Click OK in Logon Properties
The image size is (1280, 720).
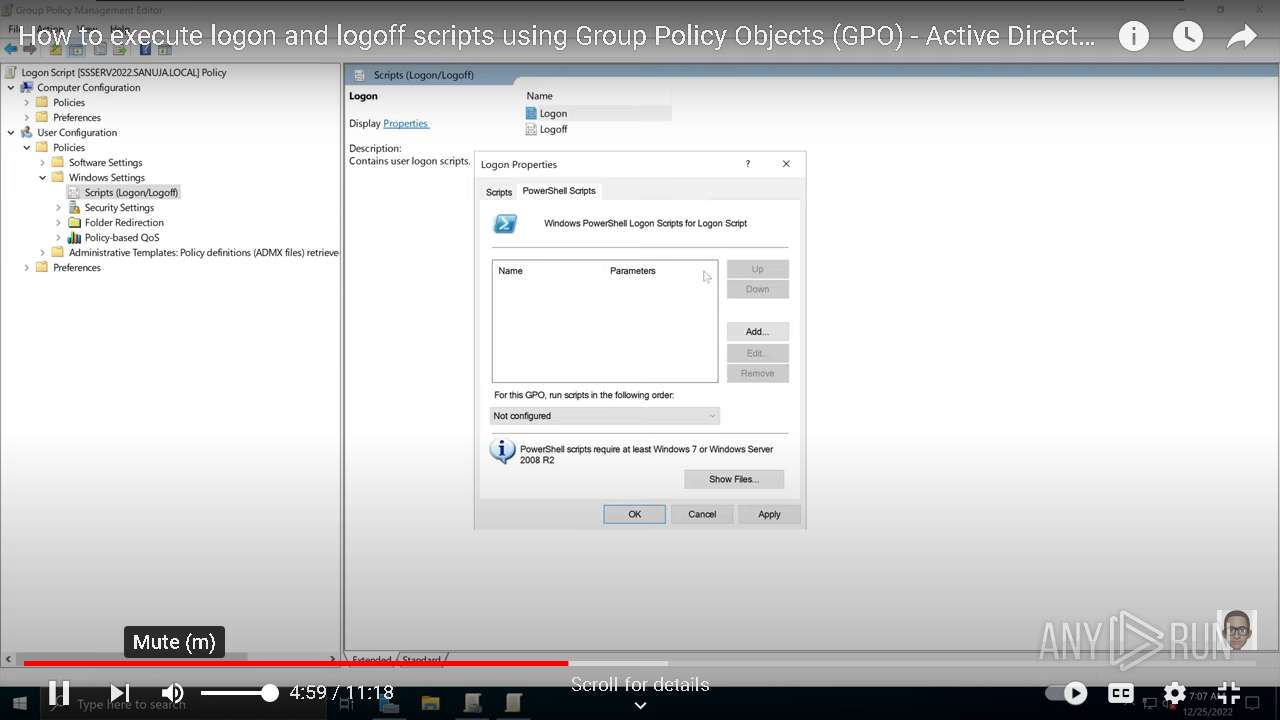point(634,514)
